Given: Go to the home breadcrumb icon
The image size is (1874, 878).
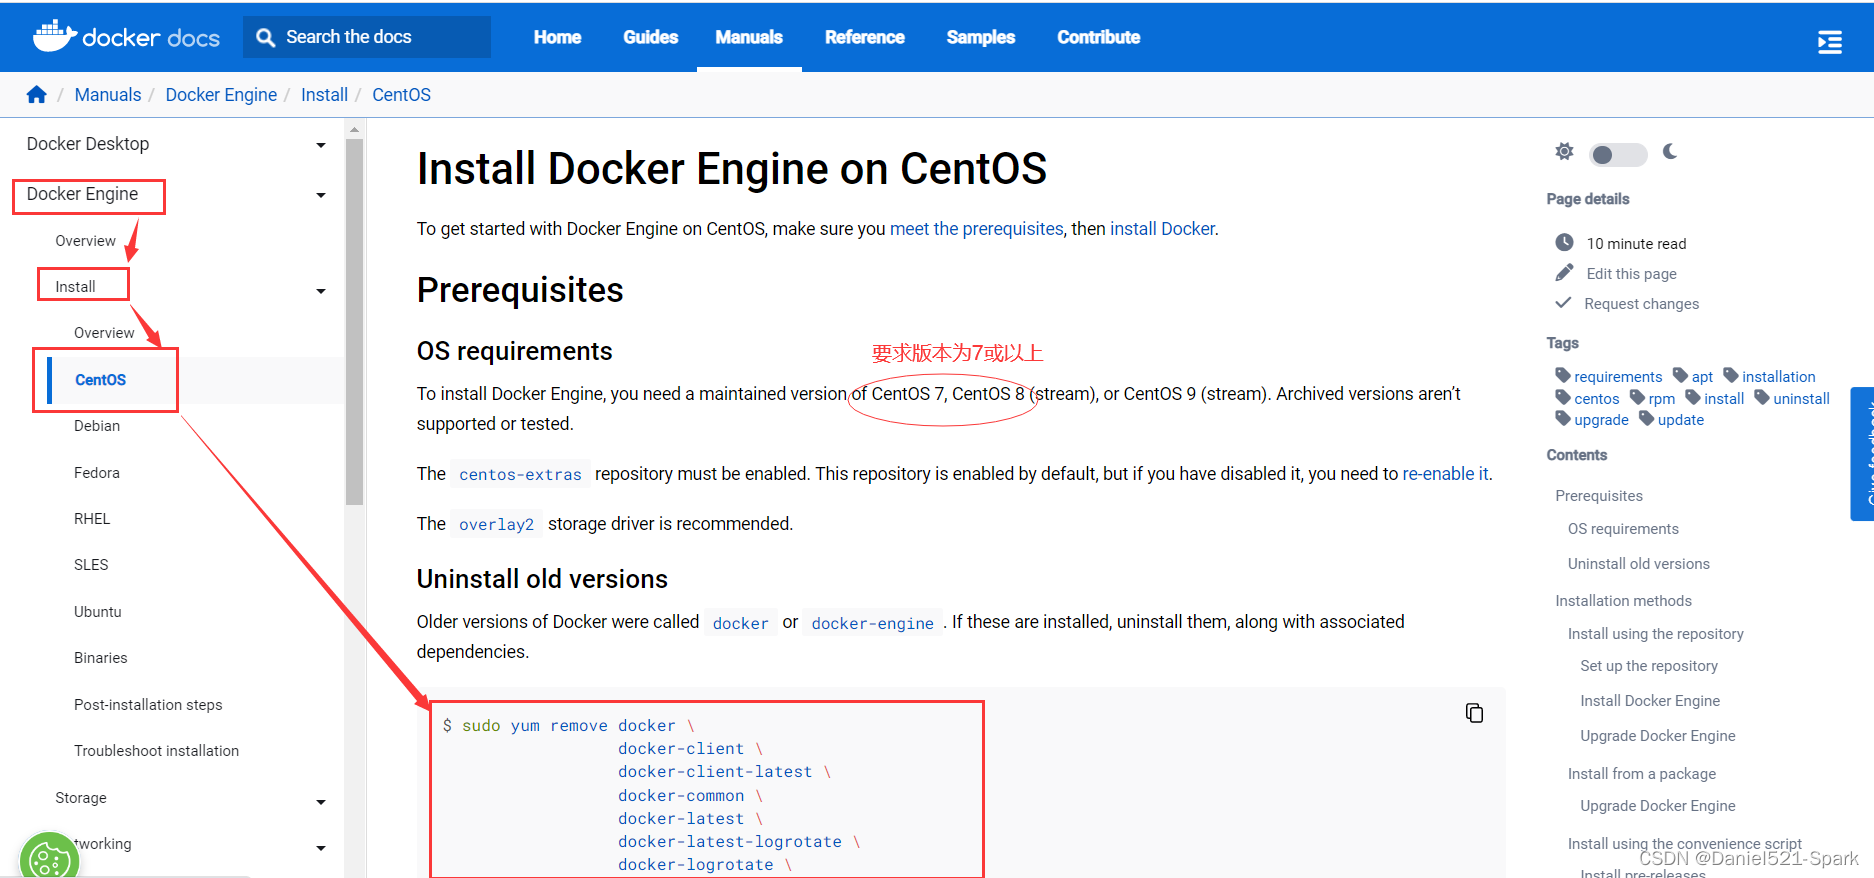Looking at the screenshot, I should tap(37, 94).
